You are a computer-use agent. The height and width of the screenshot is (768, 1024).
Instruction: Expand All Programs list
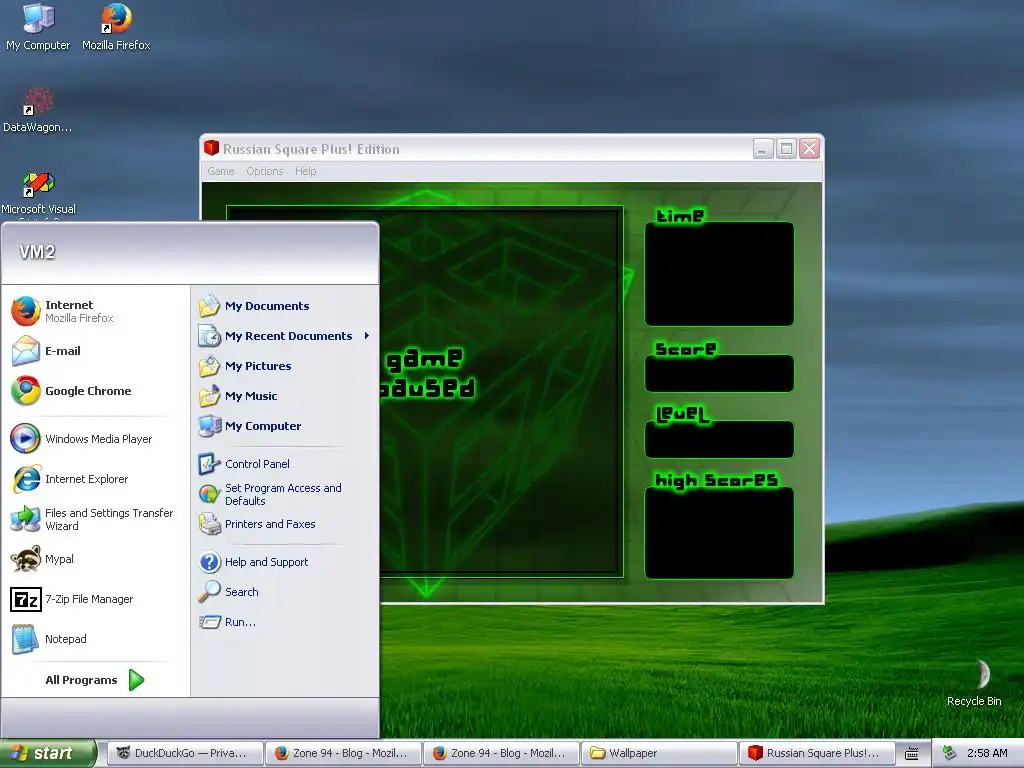(95, 680)
